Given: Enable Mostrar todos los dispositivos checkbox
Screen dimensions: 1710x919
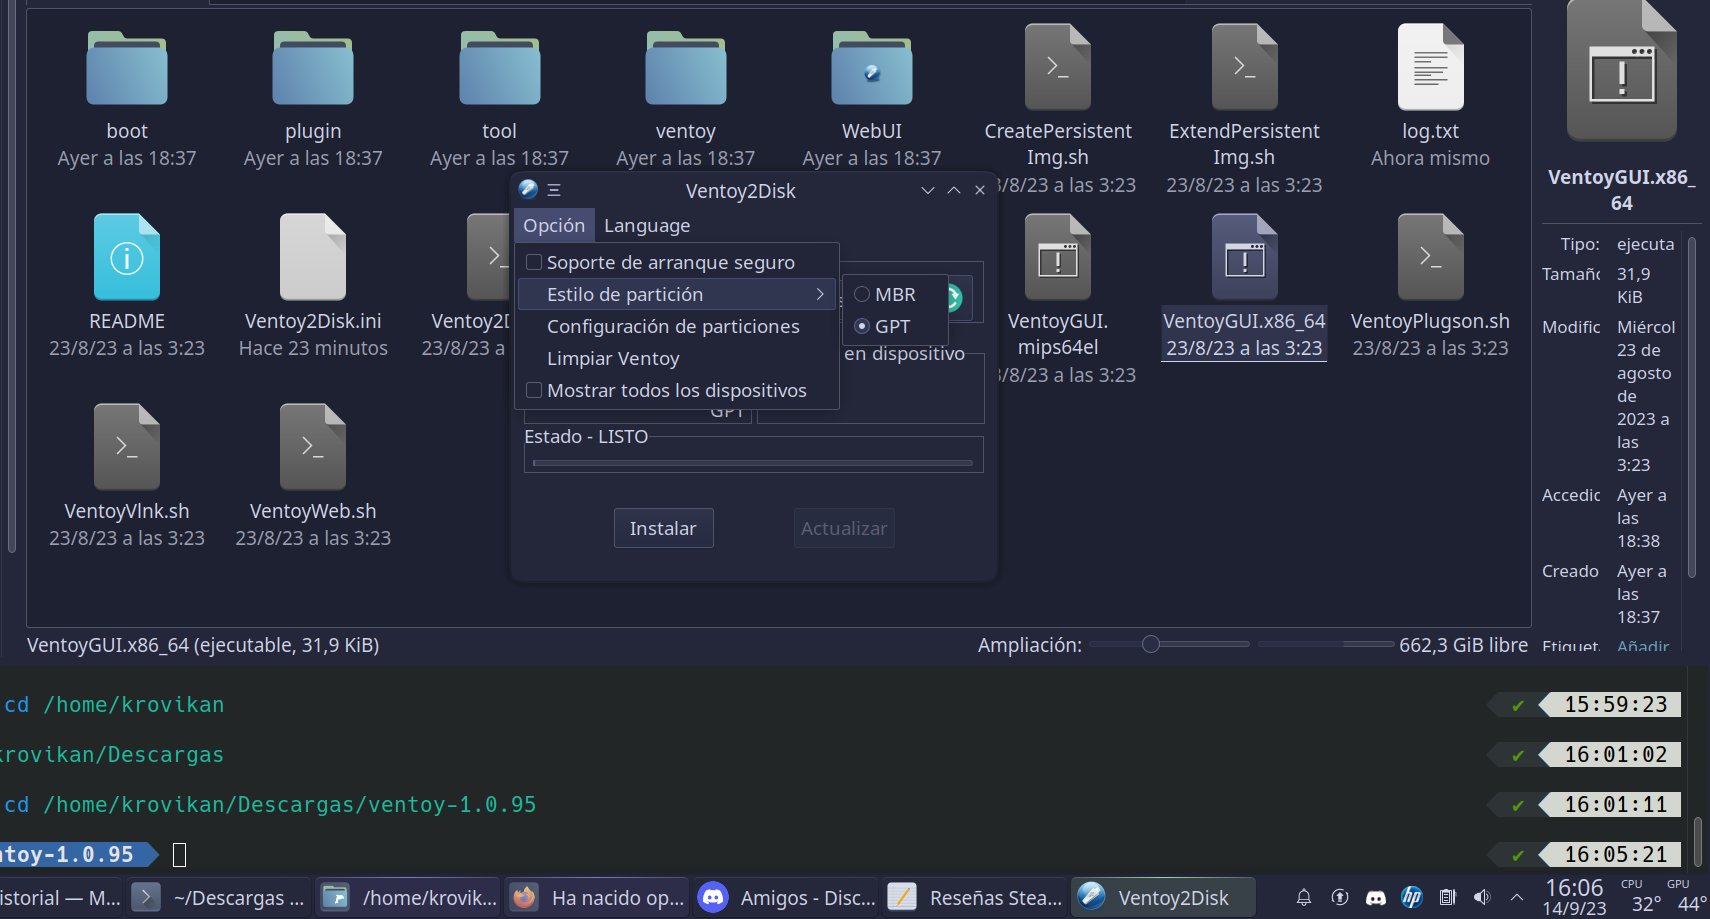Looking at the screenshot, I should pyautogui.click(x=534, y=390).
